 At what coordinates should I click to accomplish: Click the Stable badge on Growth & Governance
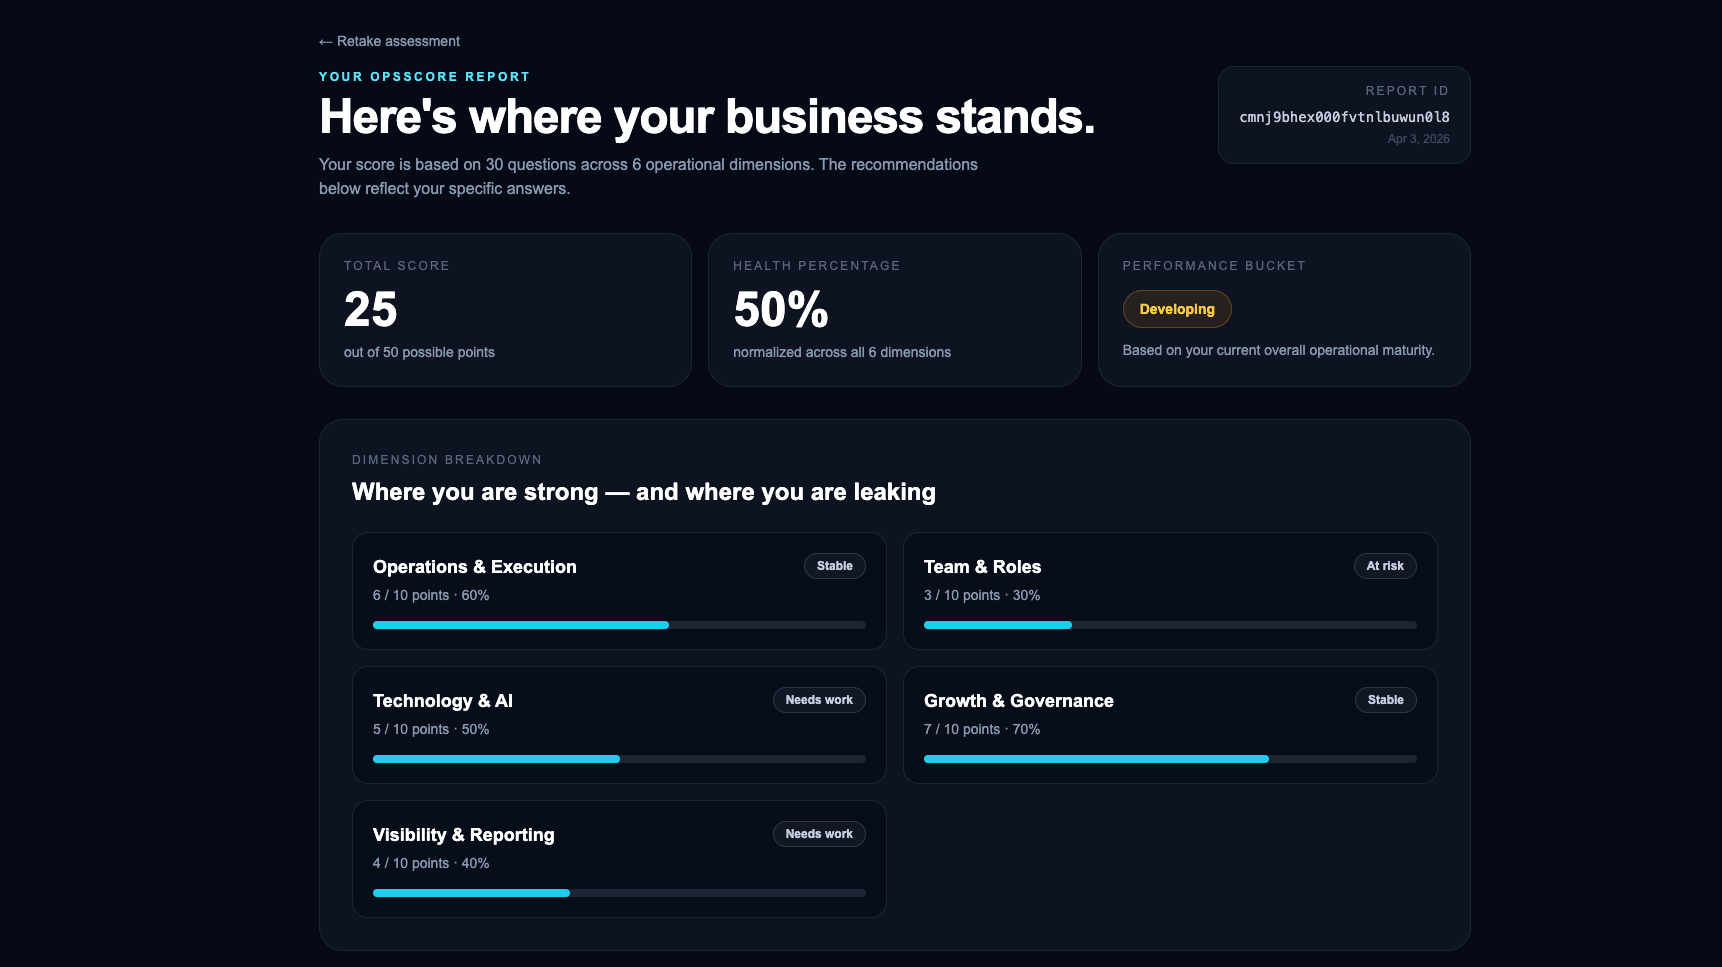[x=1385, y=700]
